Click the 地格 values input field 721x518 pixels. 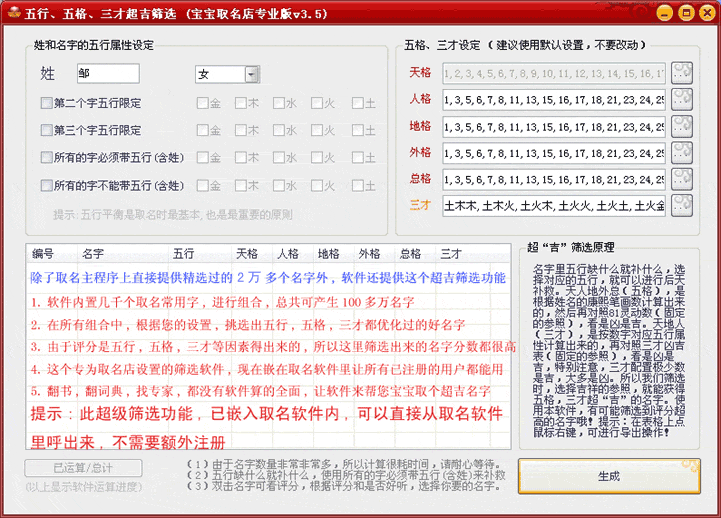(554, 126)
